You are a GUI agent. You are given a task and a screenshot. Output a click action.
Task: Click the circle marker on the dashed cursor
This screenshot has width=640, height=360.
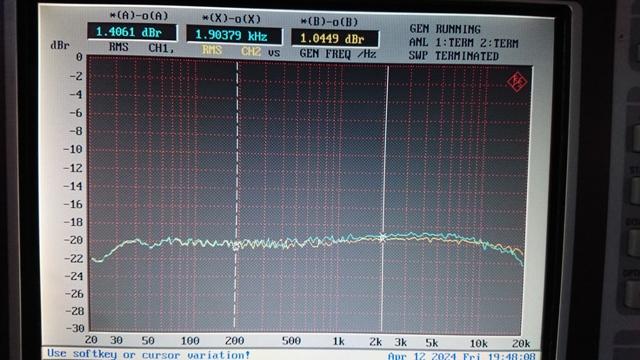coord(236,246)
